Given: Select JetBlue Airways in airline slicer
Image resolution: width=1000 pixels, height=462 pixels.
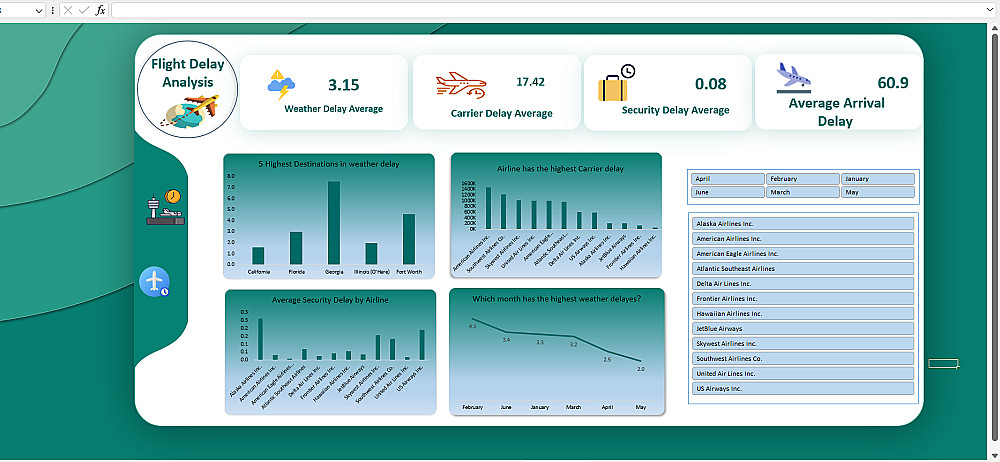Looking at the screenshot, I should click(x=803, y=329).
